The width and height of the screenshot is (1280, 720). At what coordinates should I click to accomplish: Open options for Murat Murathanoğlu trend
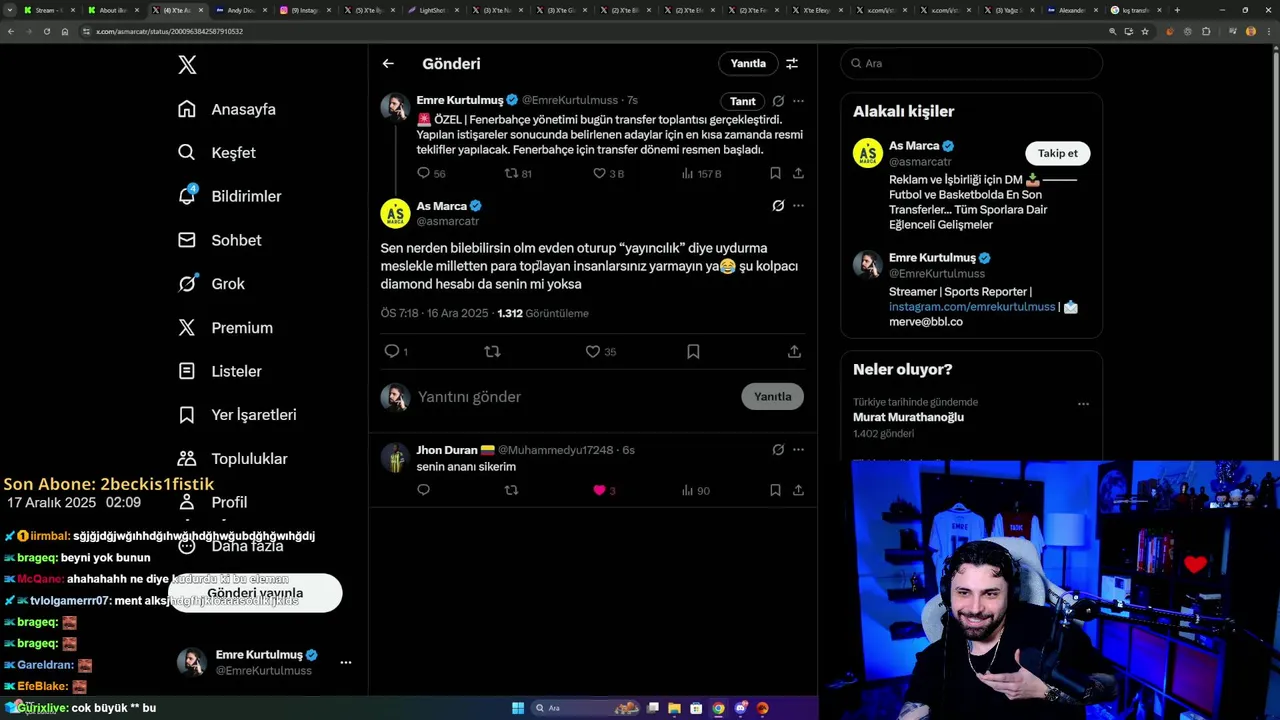click(1083, 404)
